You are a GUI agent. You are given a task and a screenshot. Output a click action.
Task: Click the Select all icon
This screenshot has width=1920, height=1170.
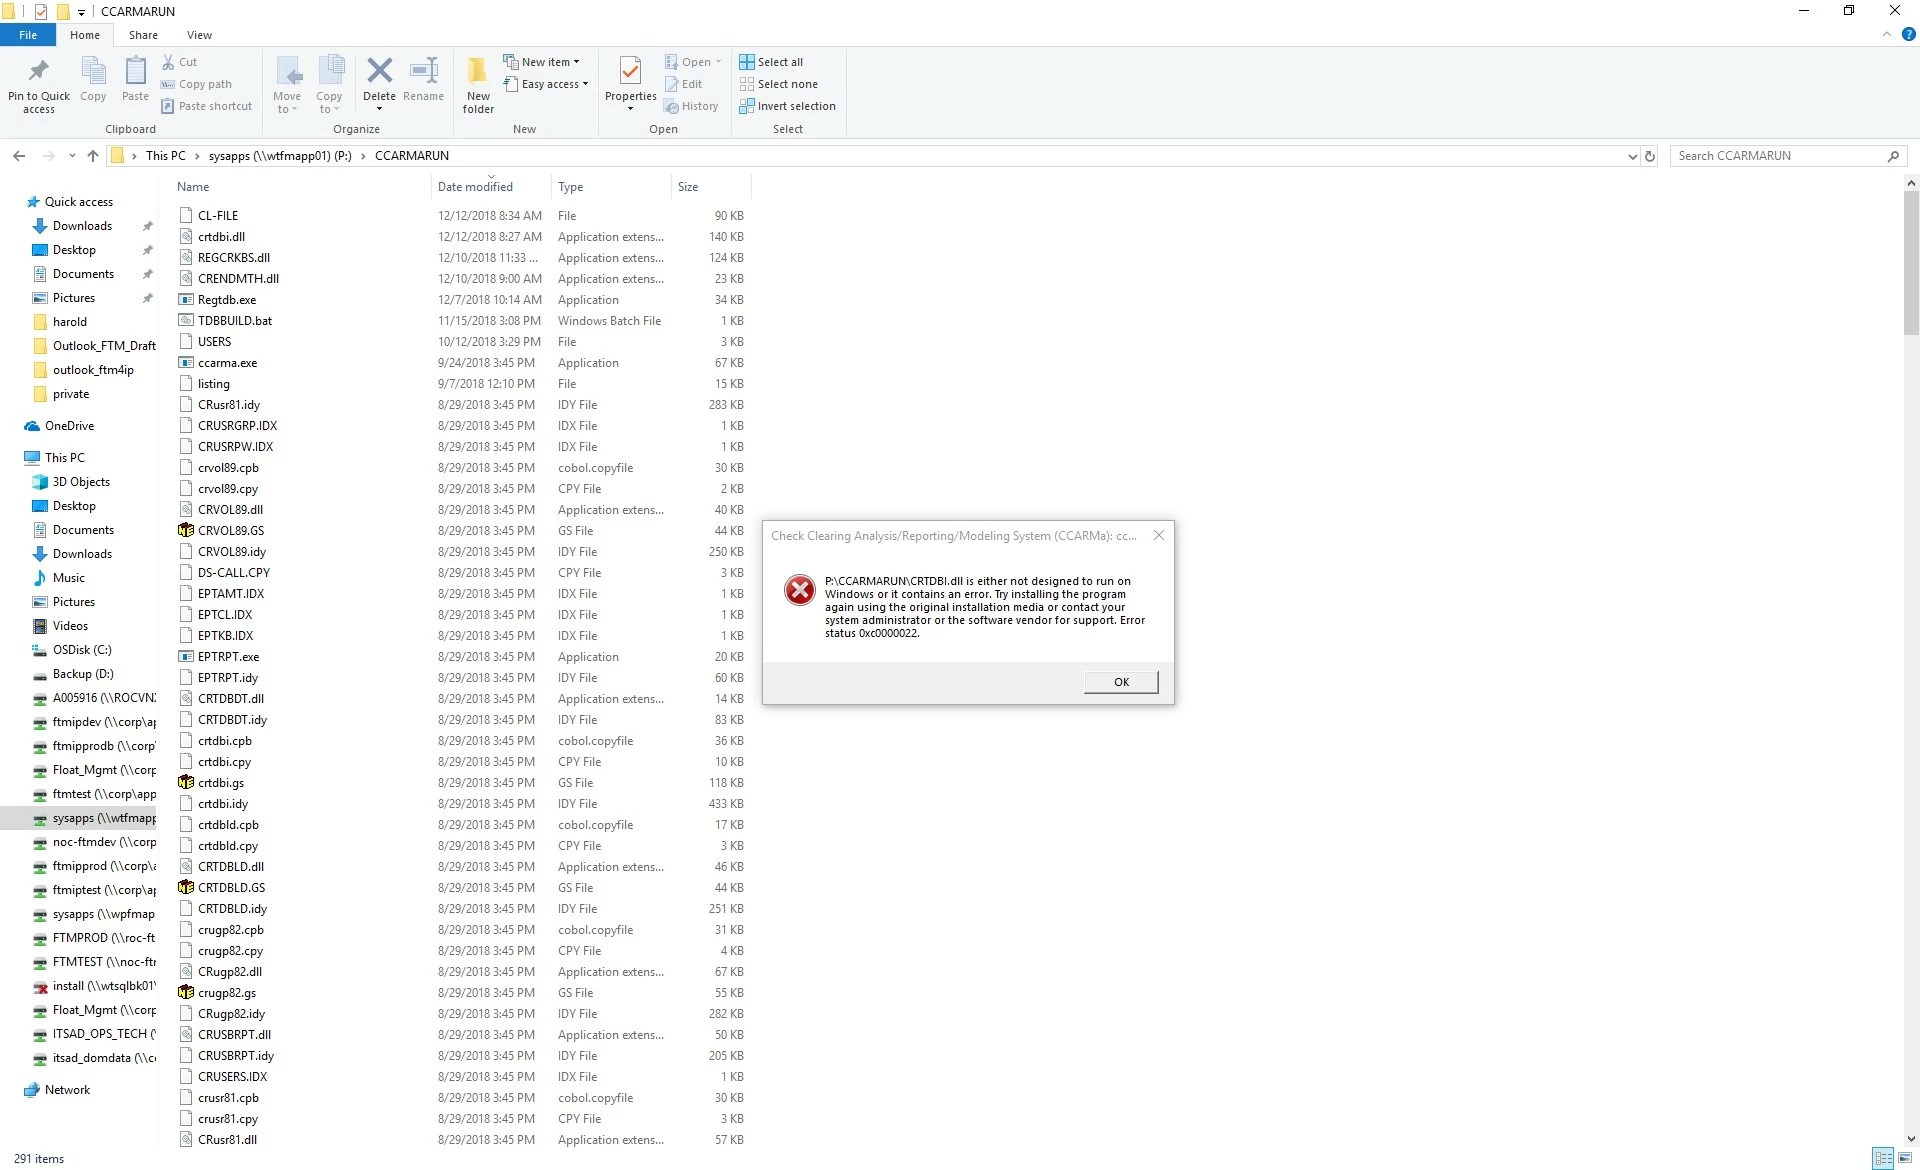(x=747, y=62)
